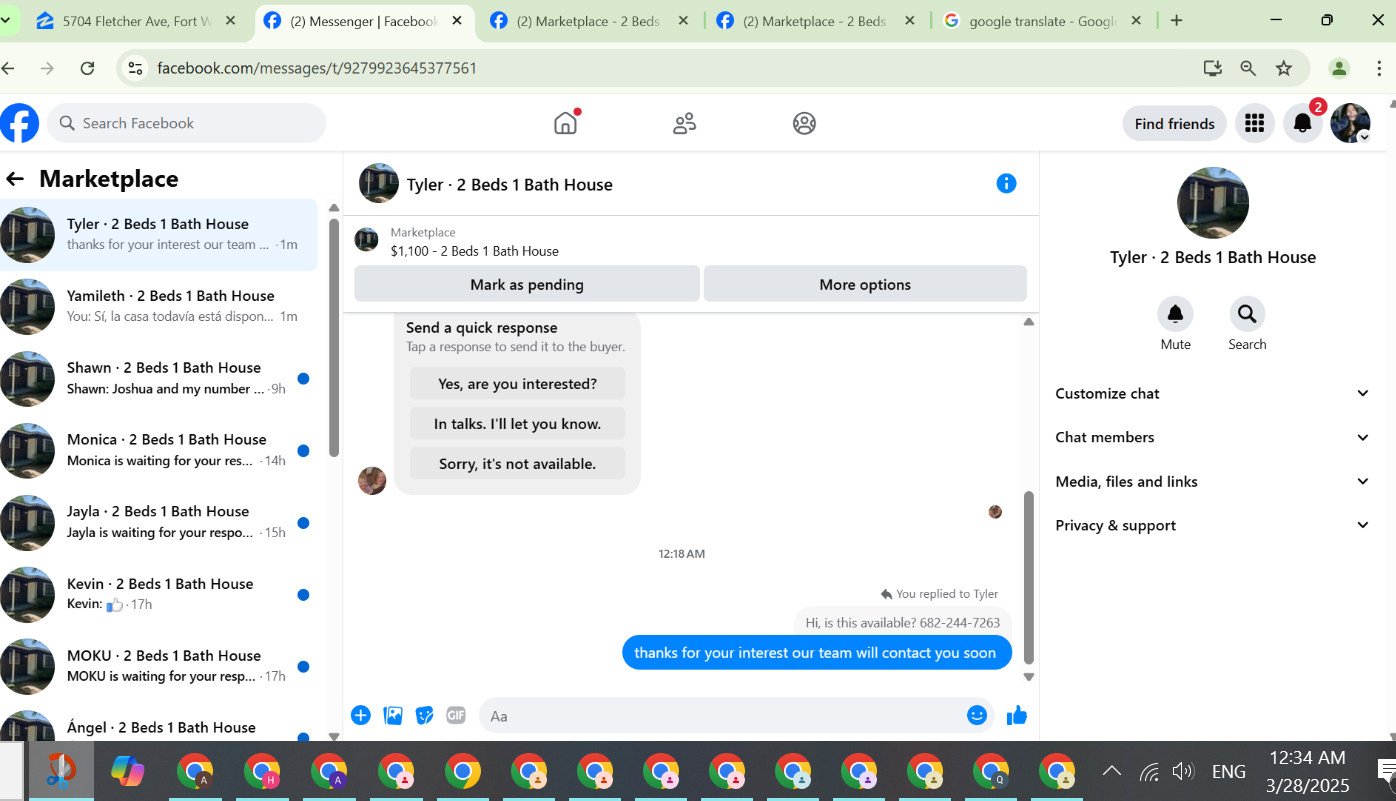1396x801 pixels.
Task: Switch to the google translate tab
Action: (1042, 21)
